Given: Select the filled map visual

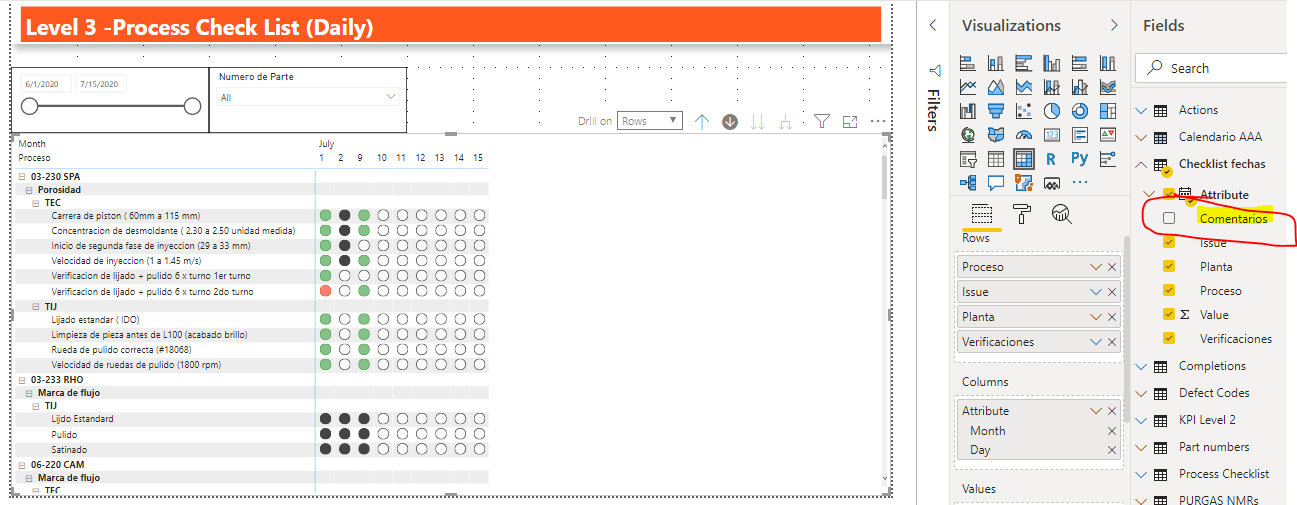Looking at the screenshot, I should pyautogui.click(x=996, y=135).
